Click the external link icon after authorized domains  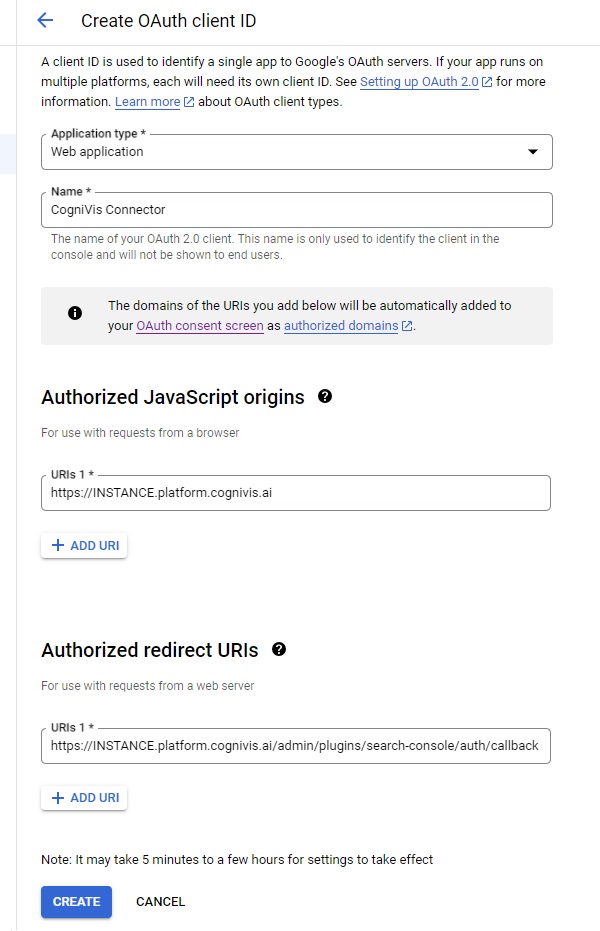click(x=407, y=326)
